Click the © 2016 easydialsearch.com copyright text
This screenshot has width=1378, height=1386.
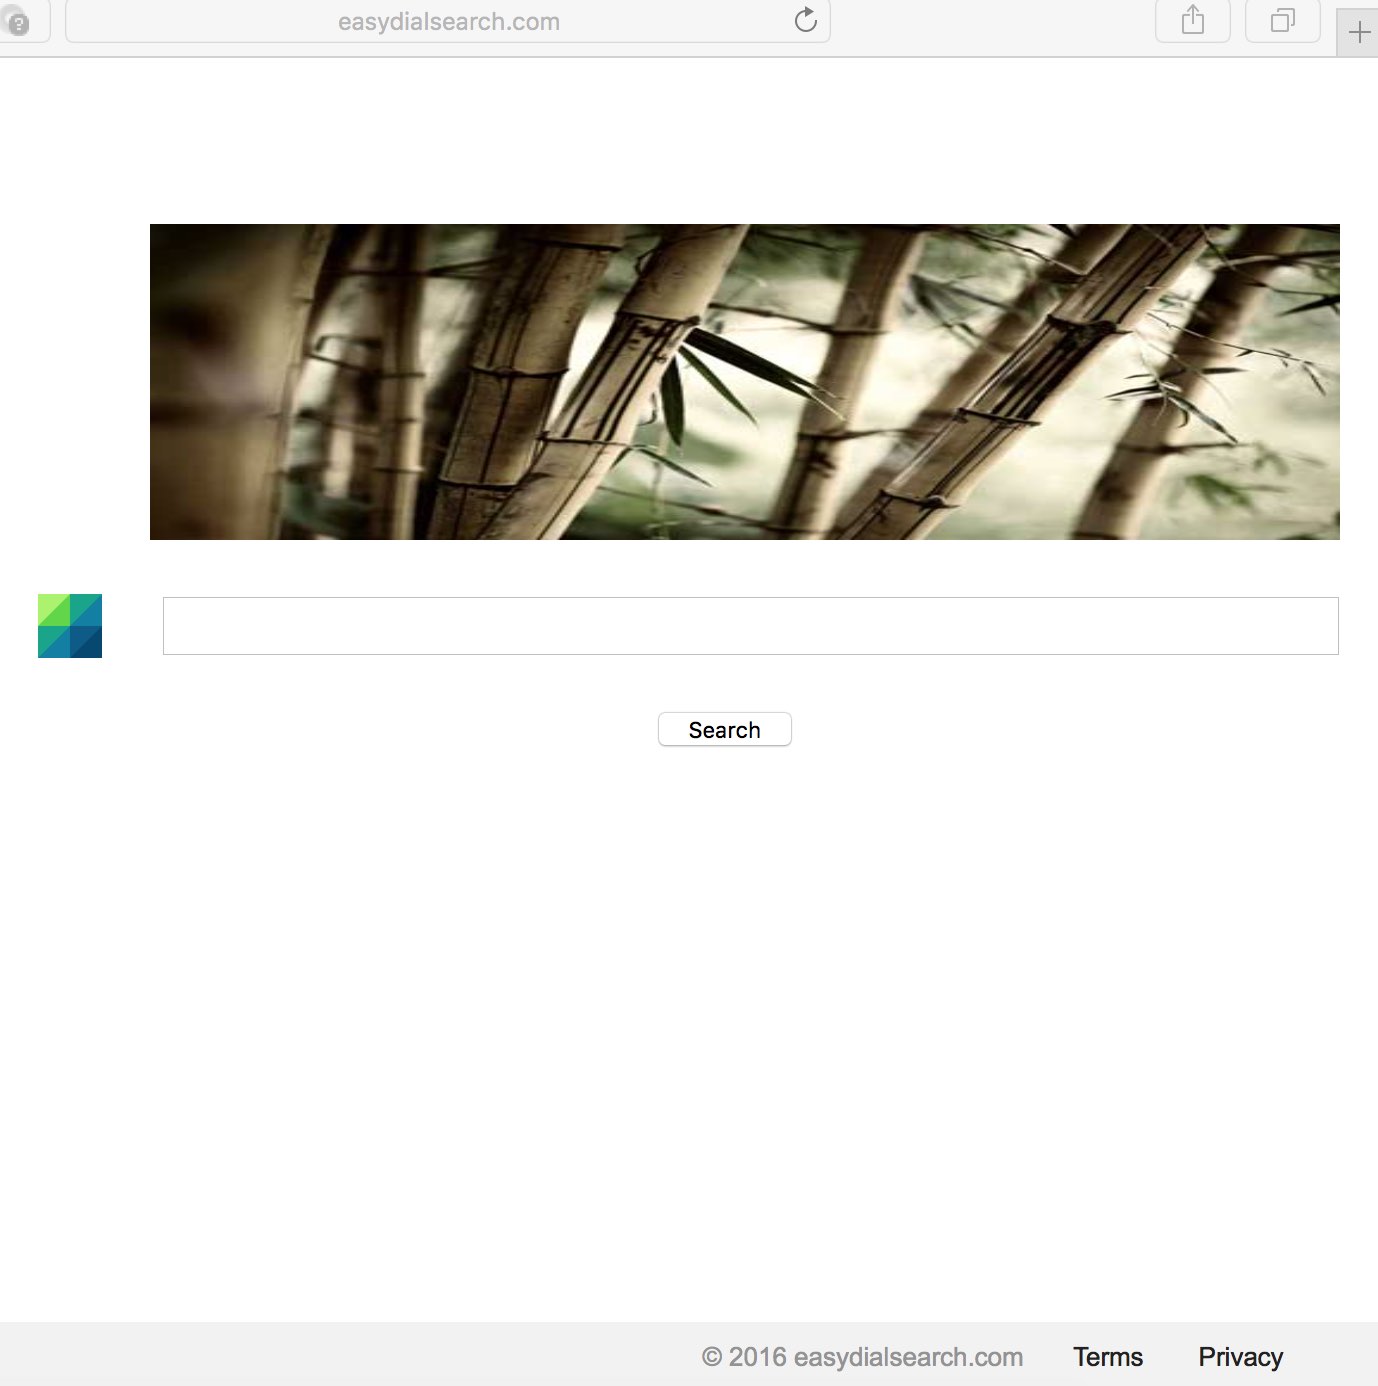pyautogui.click(x=862, y=1357)
